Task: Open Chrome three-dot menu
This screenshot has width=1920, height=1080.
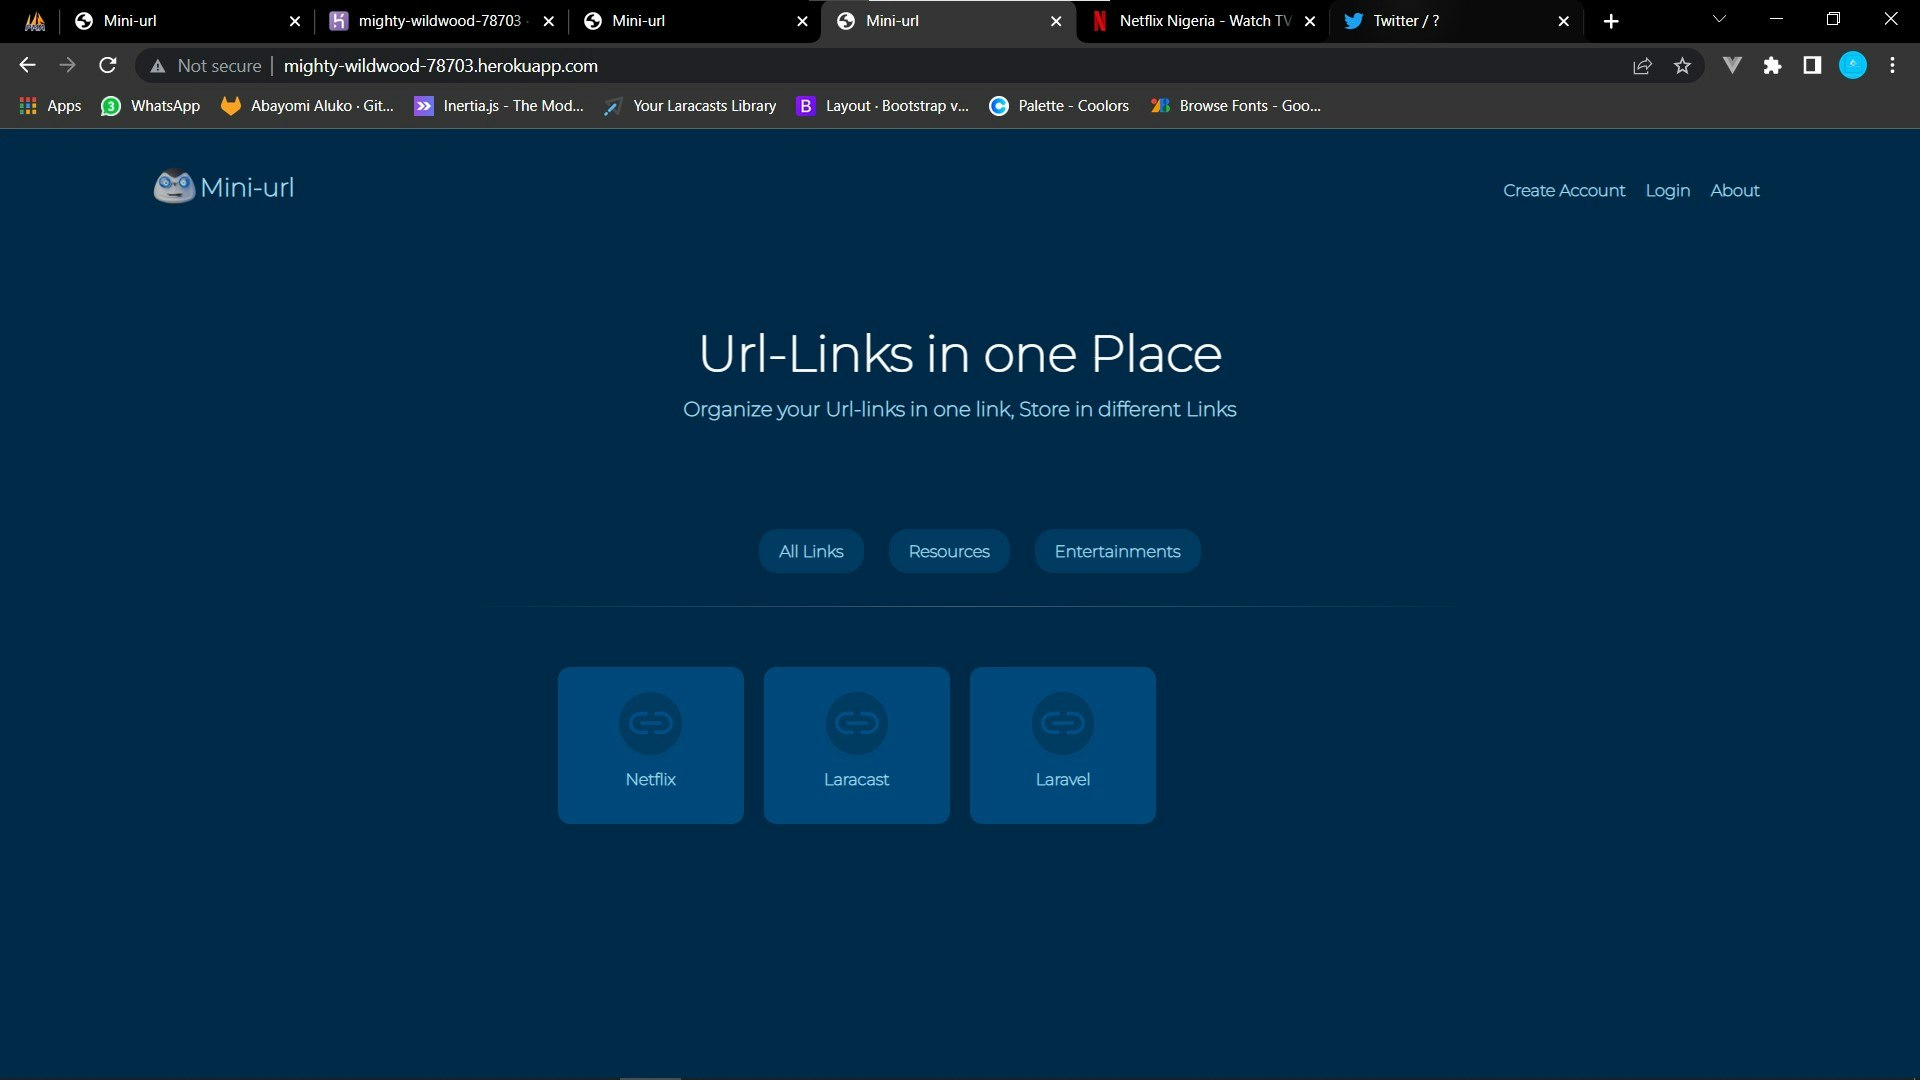Action: coord(1892,66)
